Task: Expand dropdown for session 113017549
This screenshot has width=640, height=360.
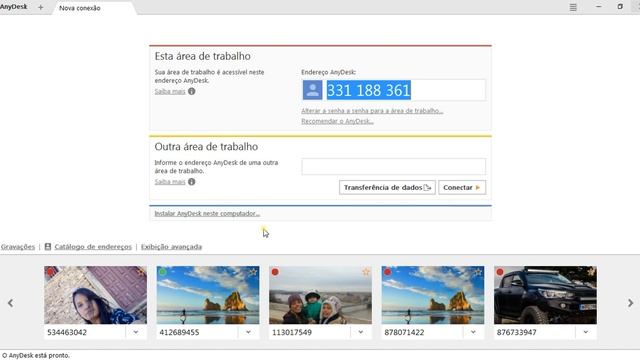Action: click(361, 332)
